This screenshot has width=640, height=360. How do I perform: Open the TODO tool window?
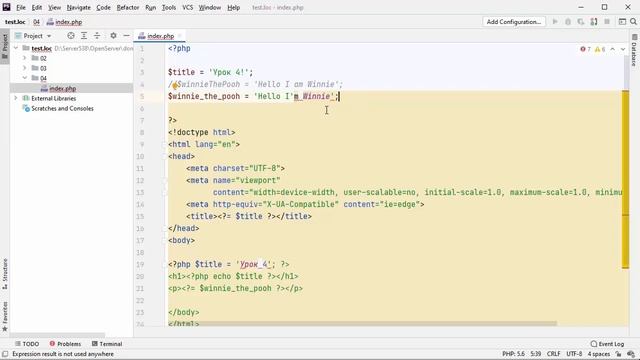27,344
